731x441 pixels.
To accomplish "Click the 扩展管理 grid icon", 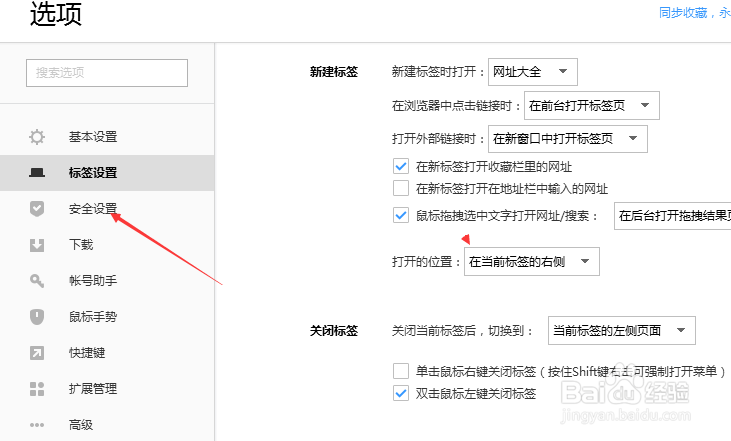I will point(37,389).
